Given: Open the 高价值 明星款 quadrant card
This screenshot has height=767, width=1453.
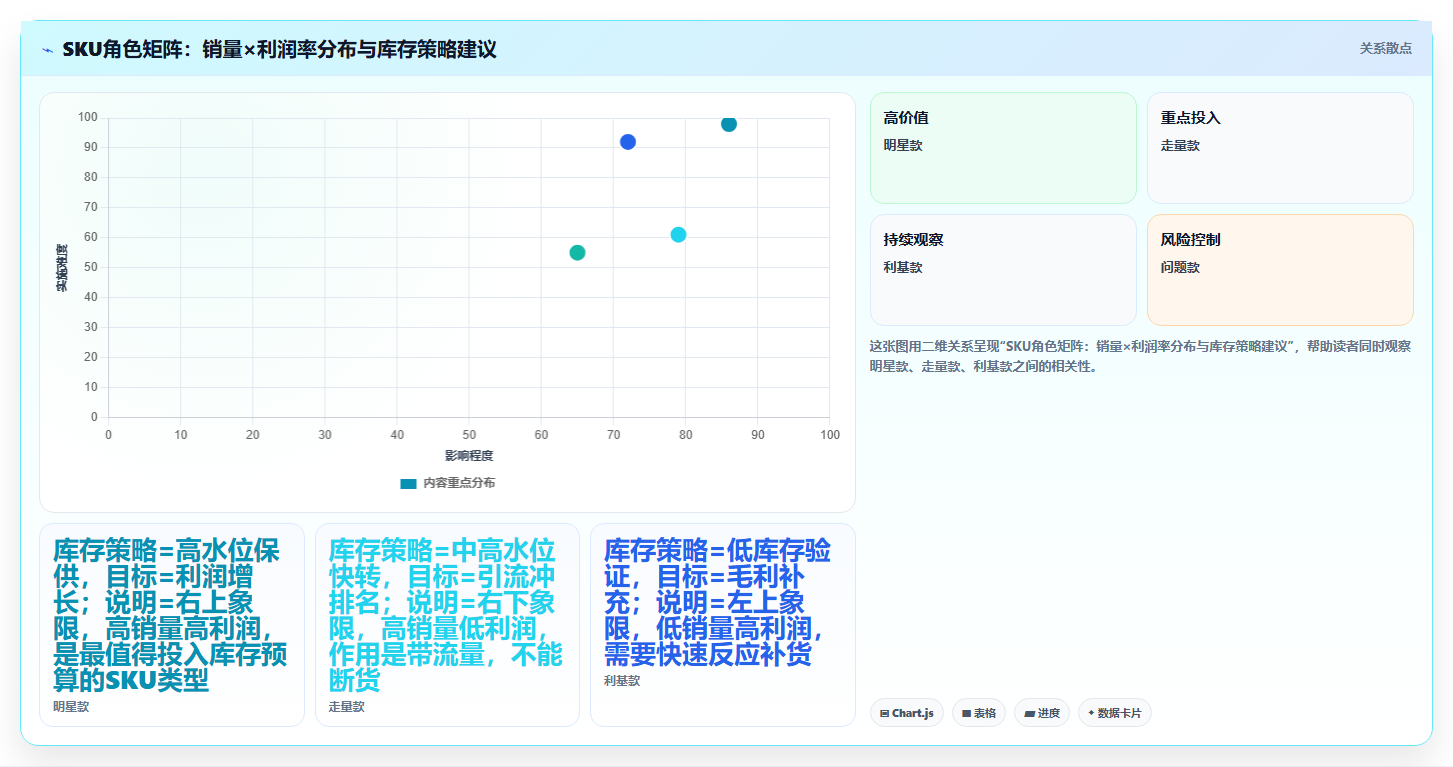Looking at the screenshot, I should click(x=1003, y=148).
